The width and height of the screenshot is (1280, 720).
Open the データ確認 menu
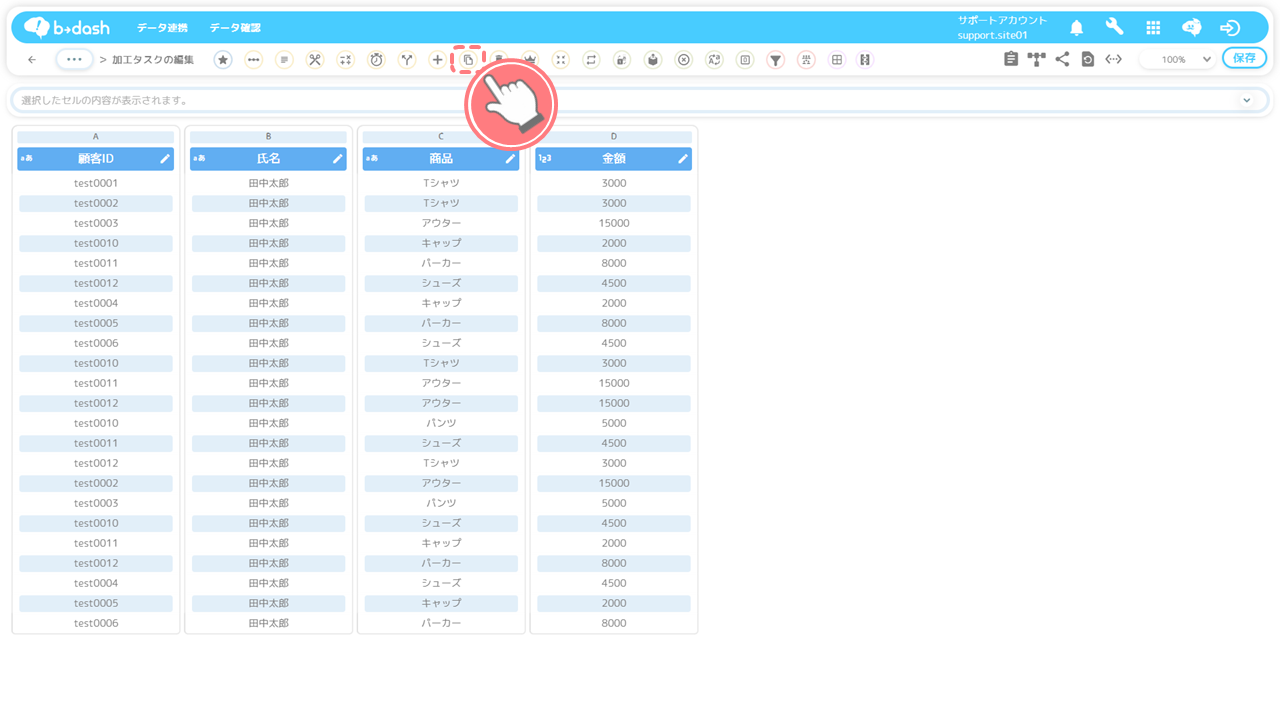(235, 28)
